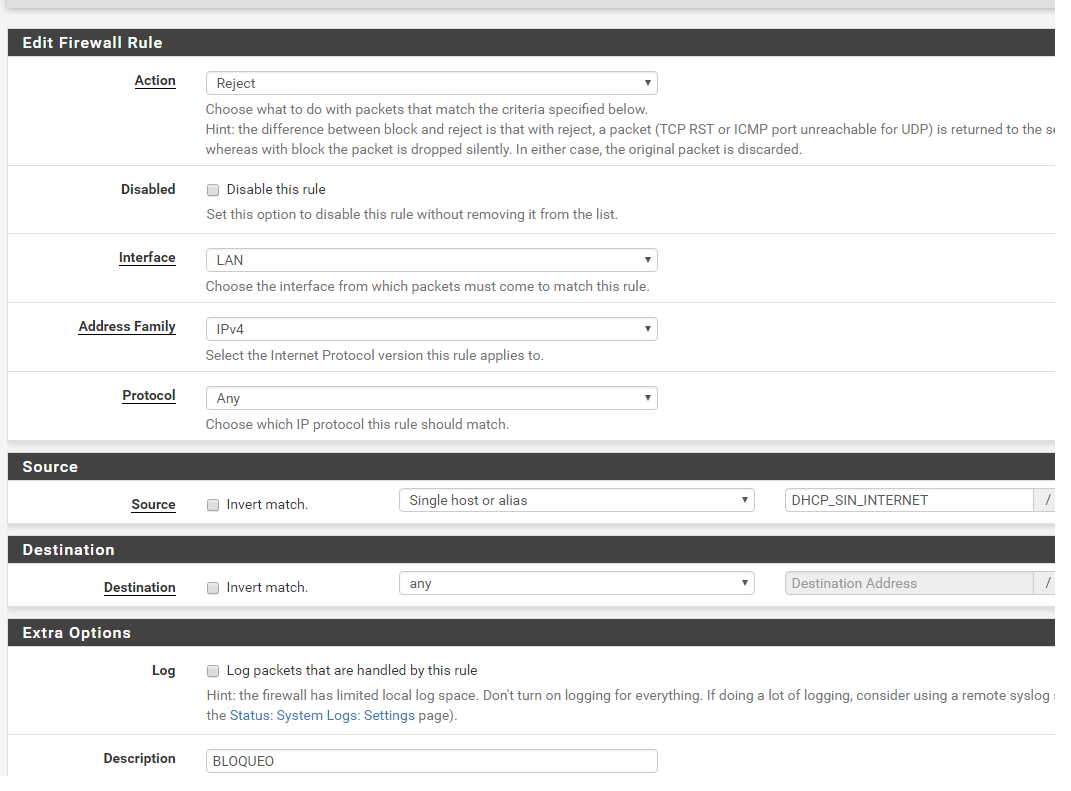Viewport: 1071px width, 791px height.
Task: Click the DHCP_SIN_INTERNET source address field
Action: tap(908, 500)
